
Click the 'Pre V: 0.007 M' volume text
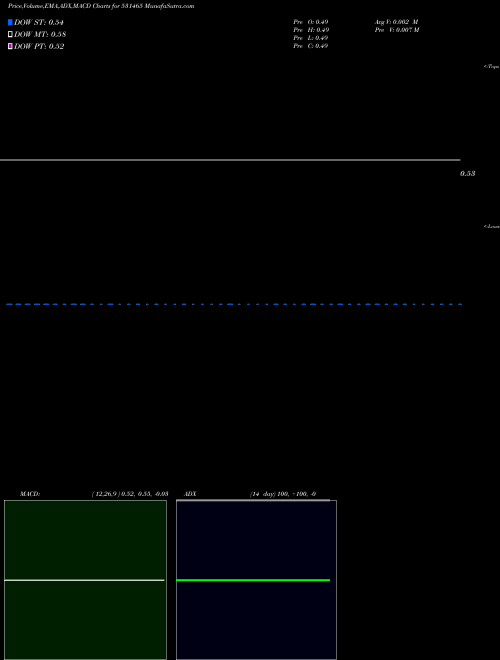click(x=397, y=30)
